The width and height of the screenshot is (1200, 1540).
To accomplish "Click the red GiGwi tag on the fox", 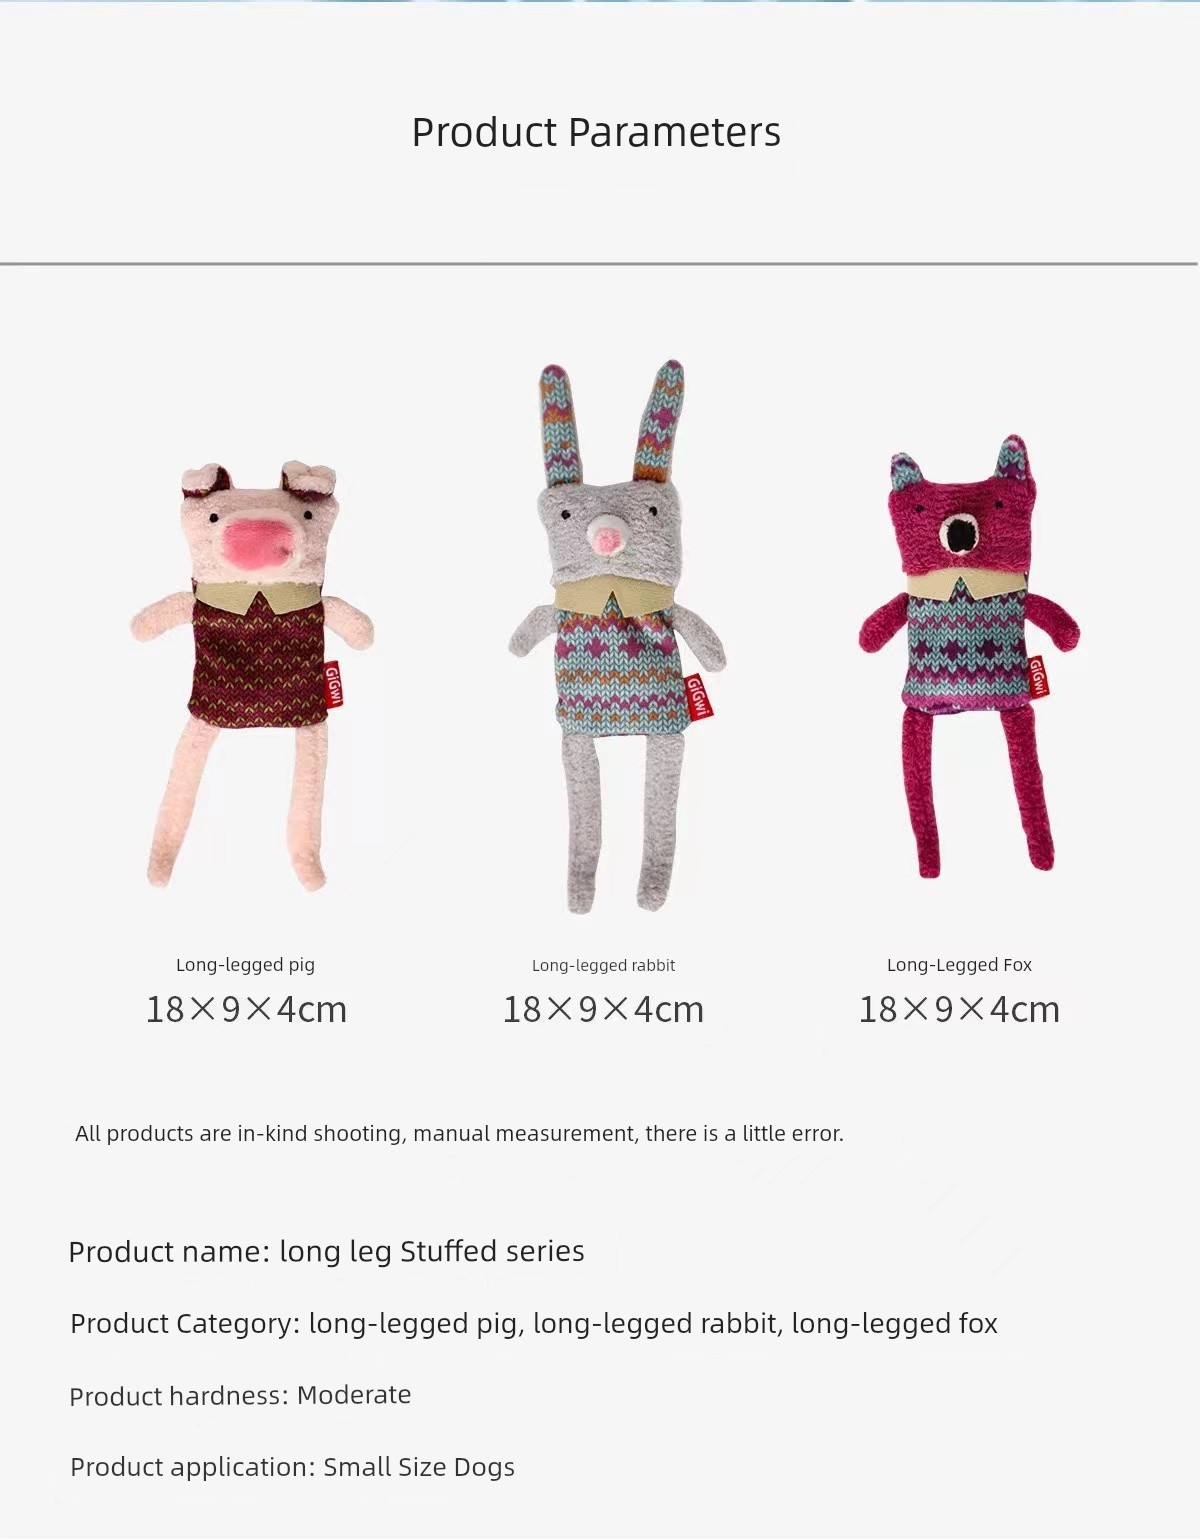I will coord(1037,678).
